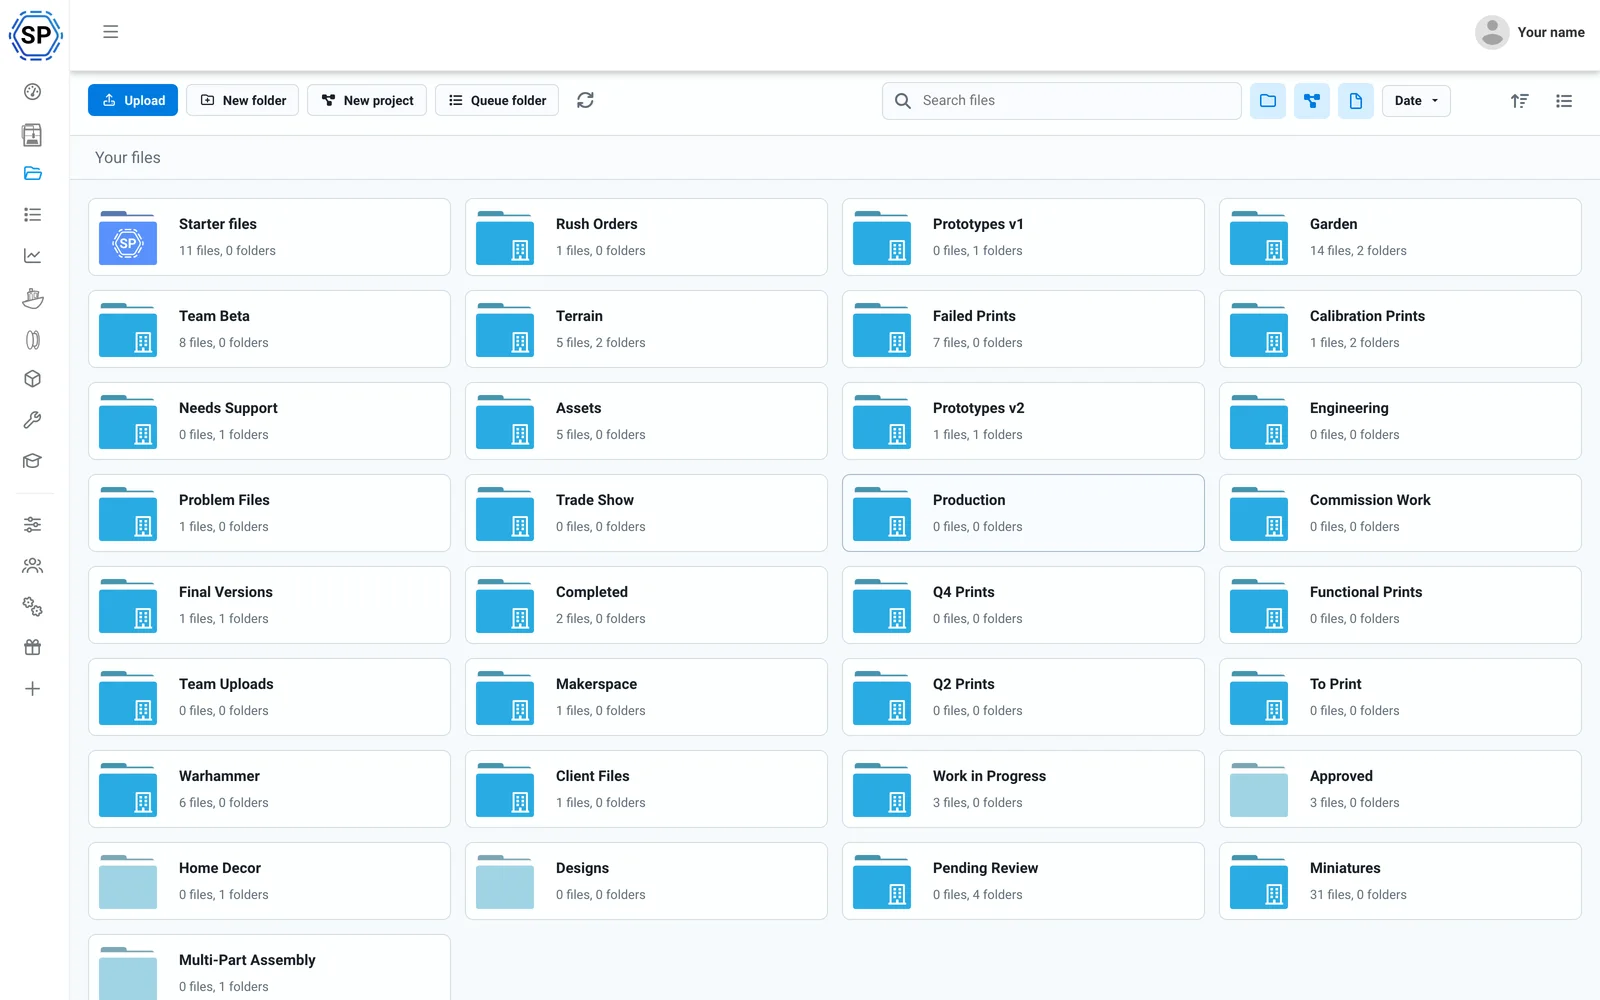Open the Commission Work folder
This screenshot has width=1600, height=1000.
1400,513
